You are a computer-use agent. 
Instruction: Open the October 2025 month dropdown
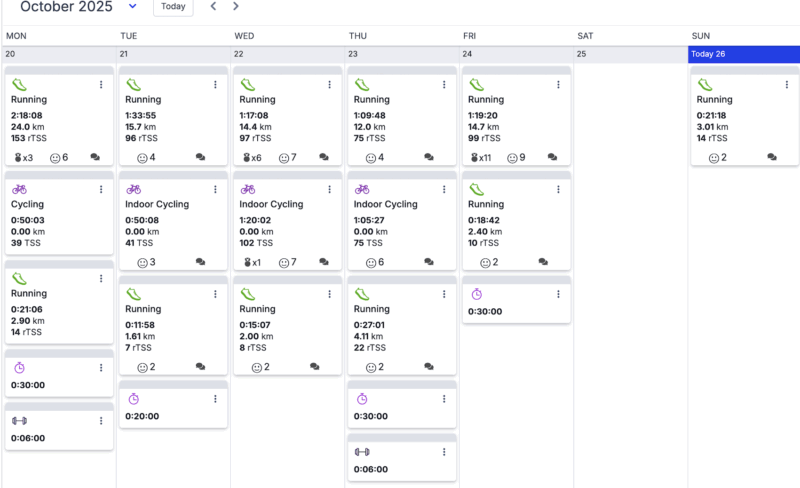point(133,7)
